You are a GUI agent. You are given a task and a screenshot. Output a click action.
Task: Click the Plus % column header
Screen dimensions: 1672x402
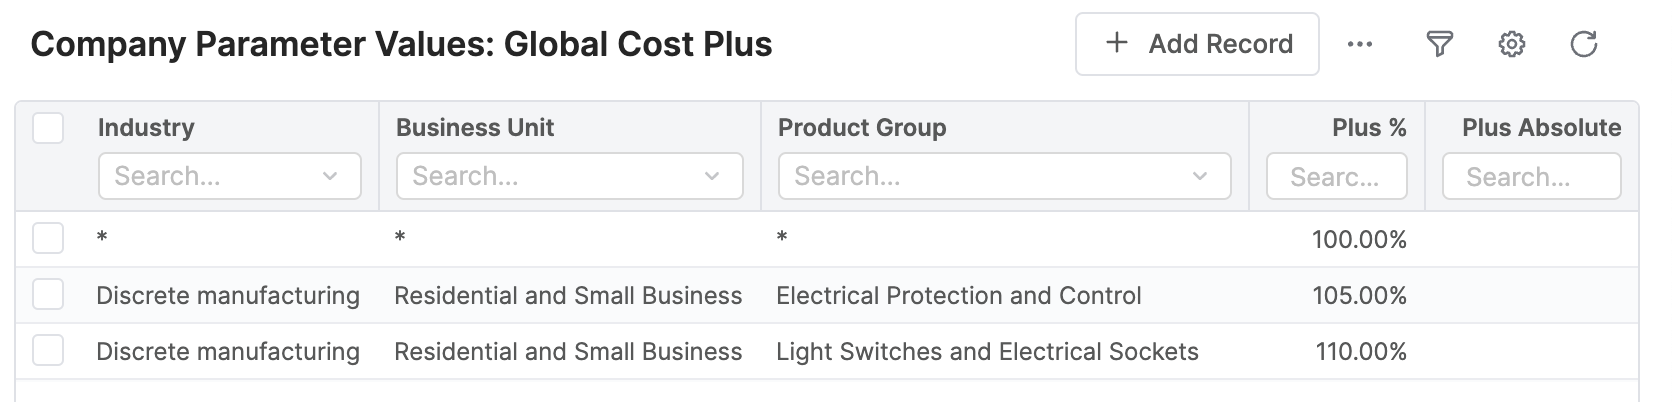click(1369, 128)
